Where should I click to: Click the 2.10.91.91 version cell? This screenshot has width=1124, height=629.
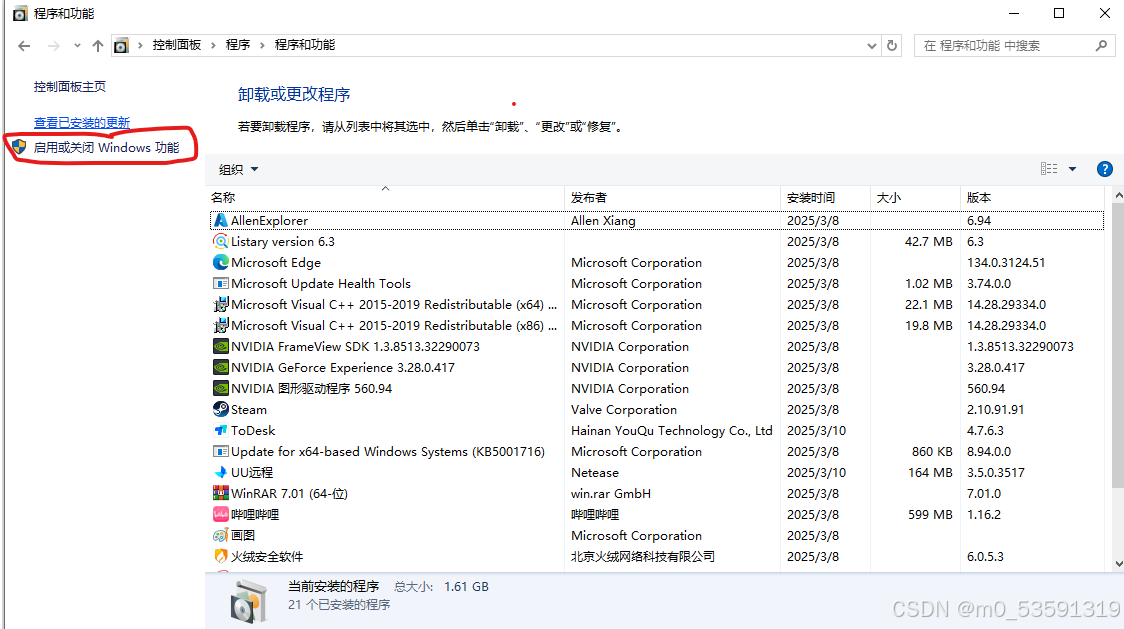pyautogui.click(x=996, y=410)
